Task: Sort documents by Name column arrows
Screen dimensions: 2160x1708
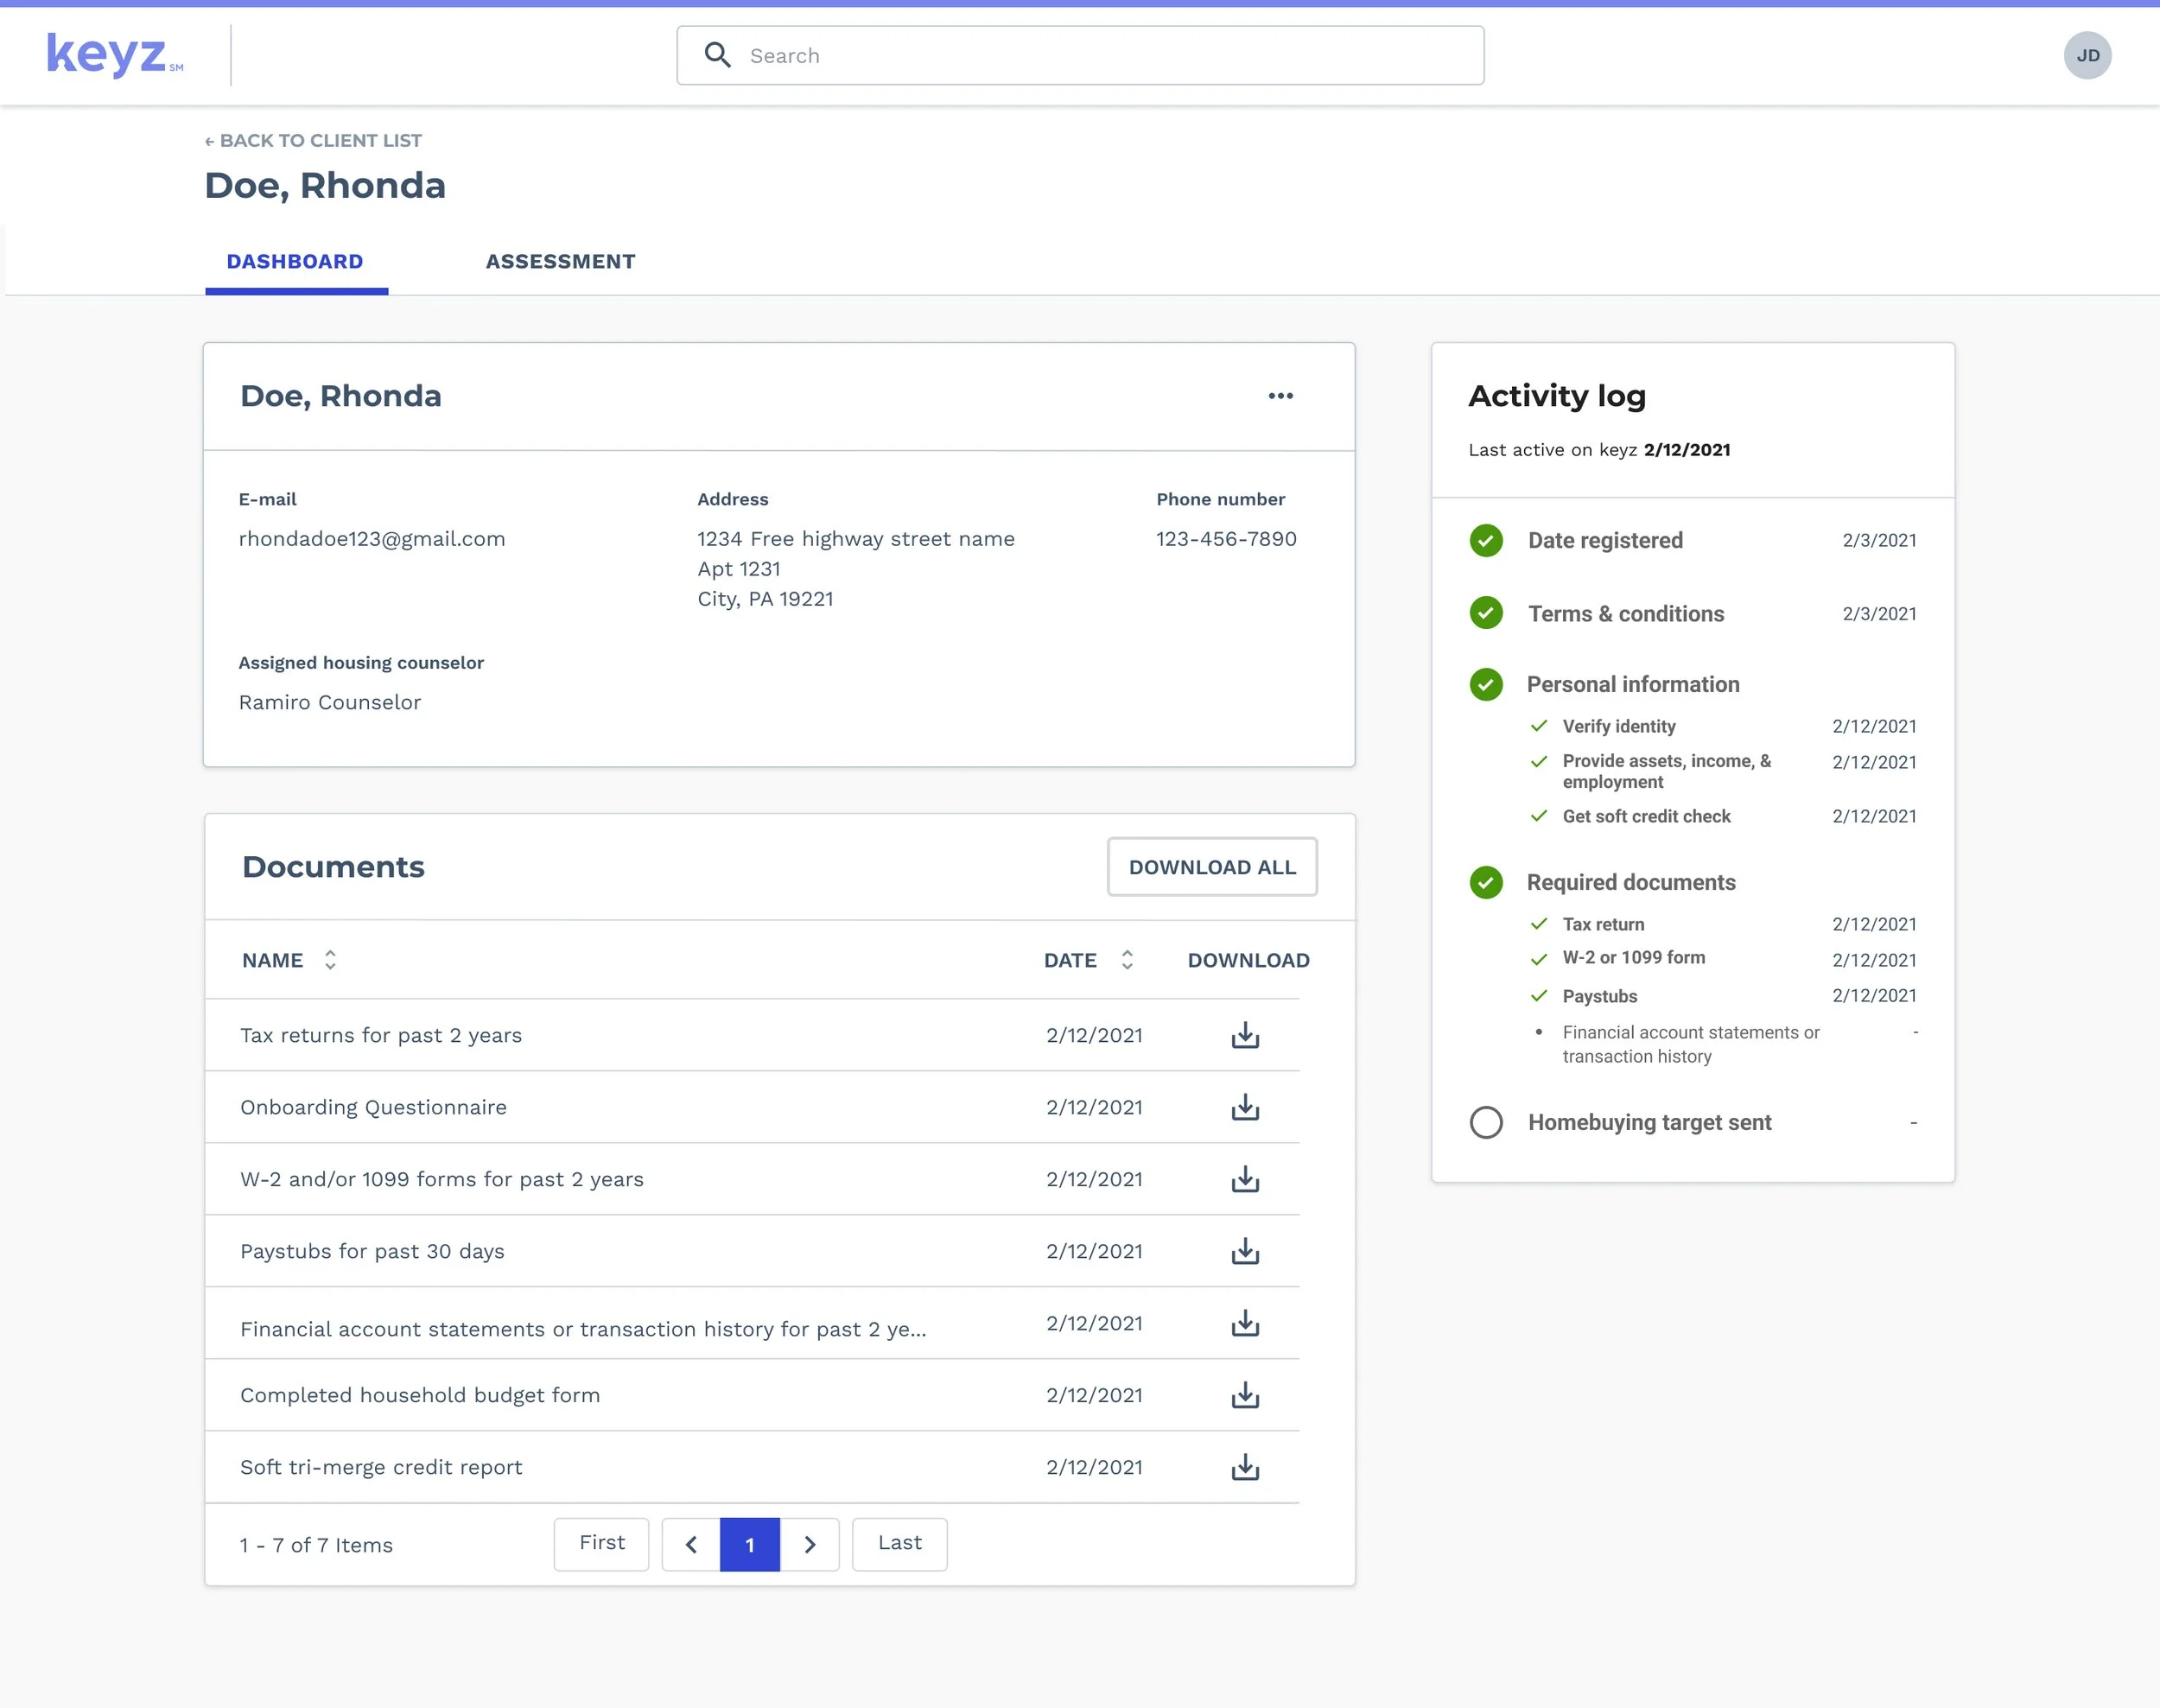Action: [330, 960]
